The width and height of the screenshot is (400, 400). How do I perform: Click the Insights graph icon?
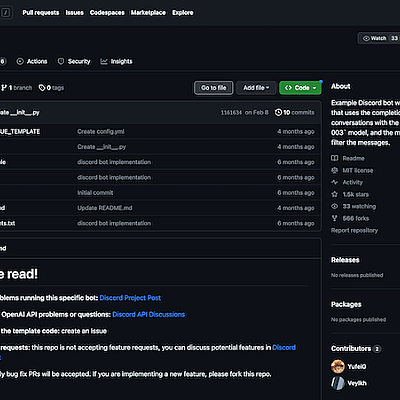tap(104, 61)
